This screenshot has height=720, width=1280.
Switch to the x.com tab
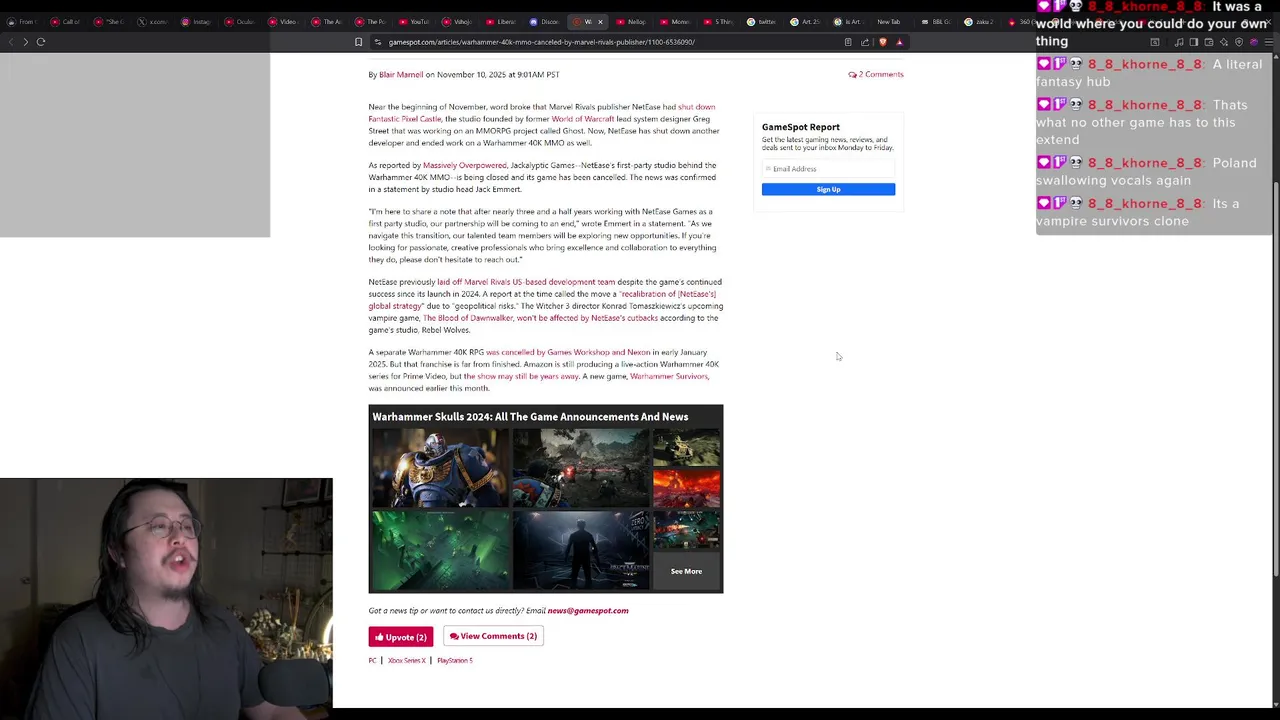tap(153, 22)
